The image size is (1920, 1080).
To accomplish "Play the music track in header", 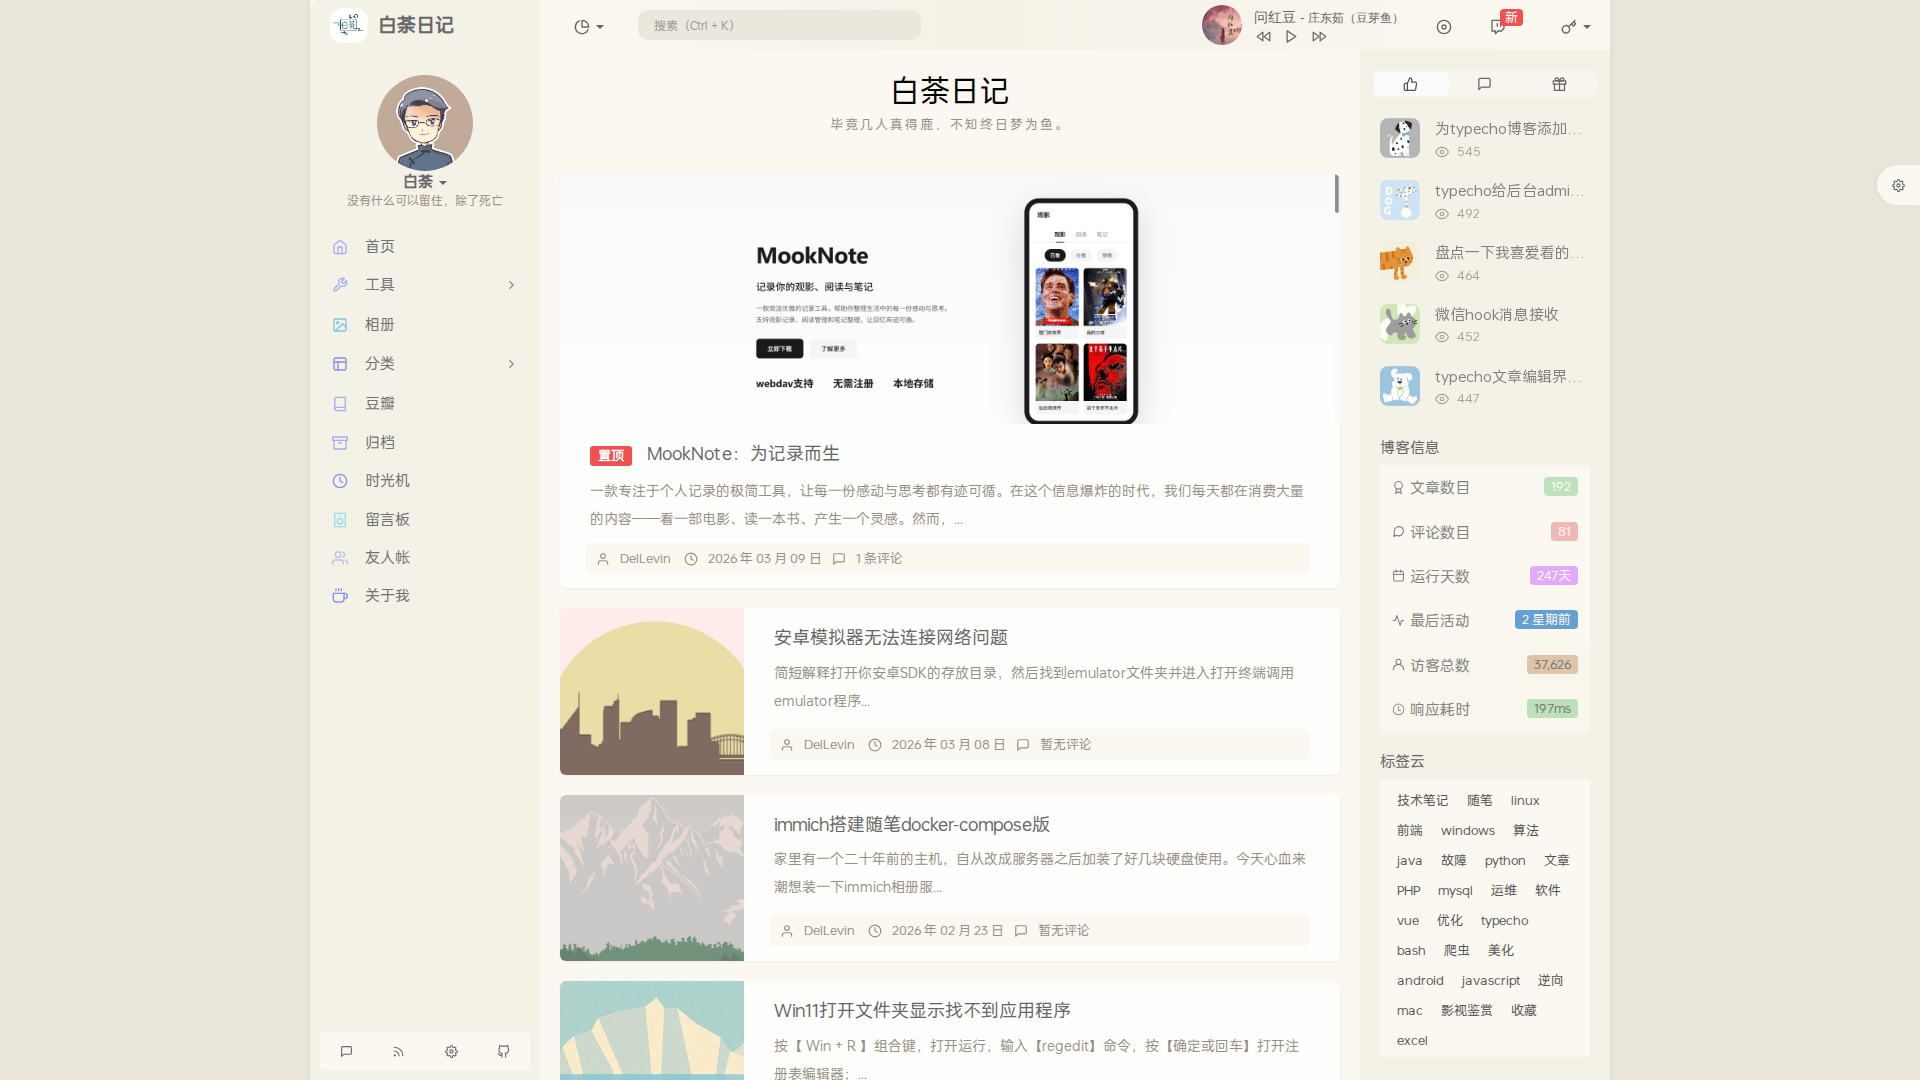I will click(1291, 37).
